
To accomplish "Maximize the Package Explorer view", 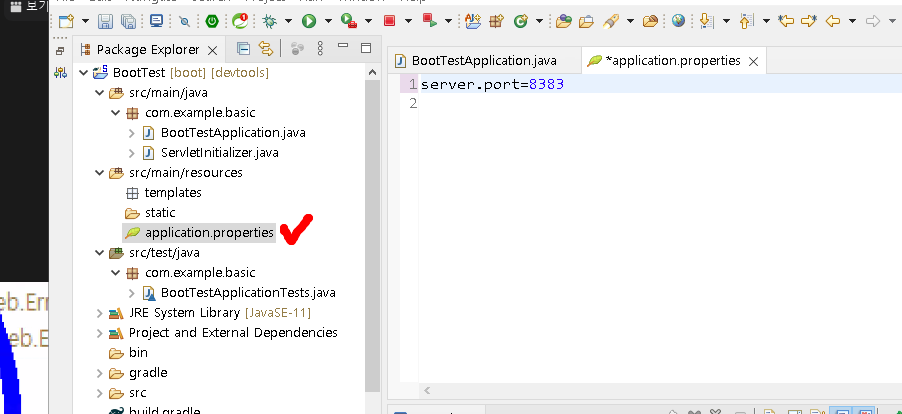I will [366, 48].
